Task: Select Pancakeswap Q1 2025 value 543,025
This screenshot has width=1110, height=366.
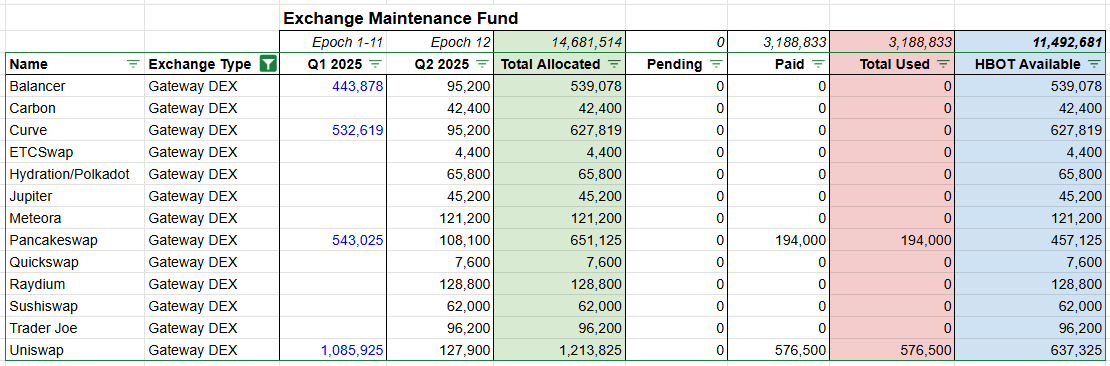Action: coord(333,240)
